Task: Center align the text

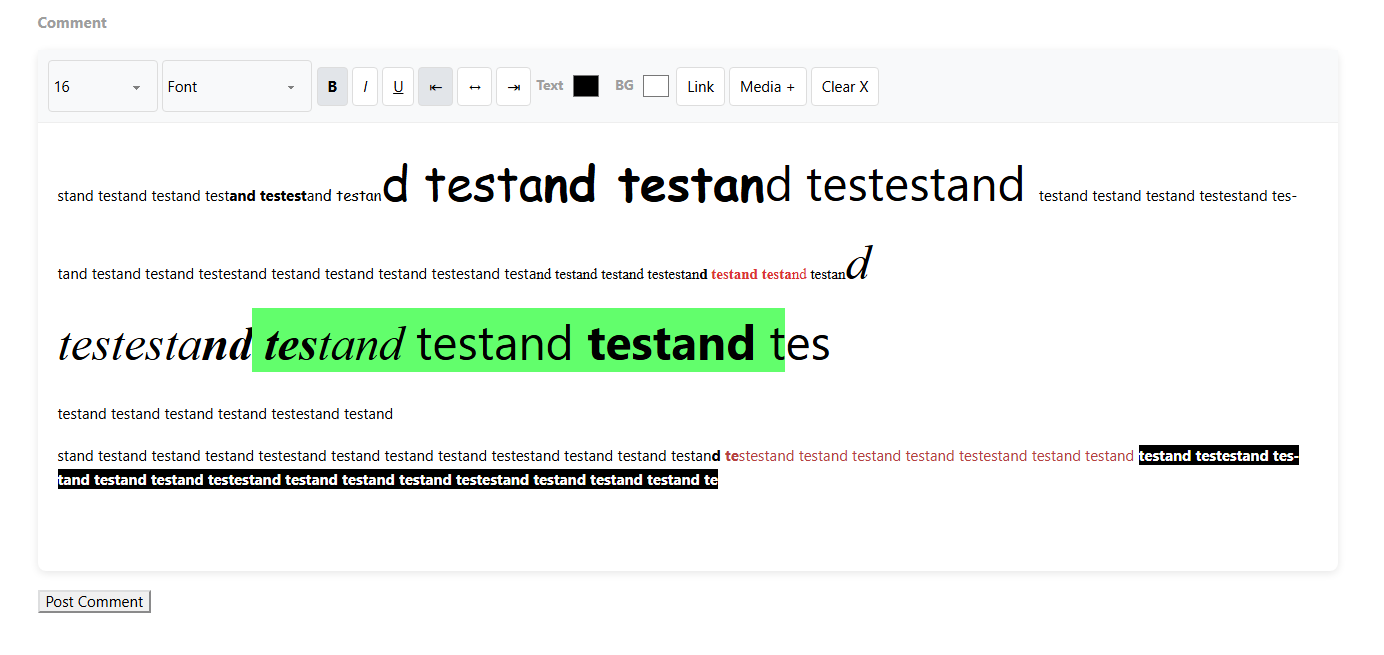Action: pos(474,87)
